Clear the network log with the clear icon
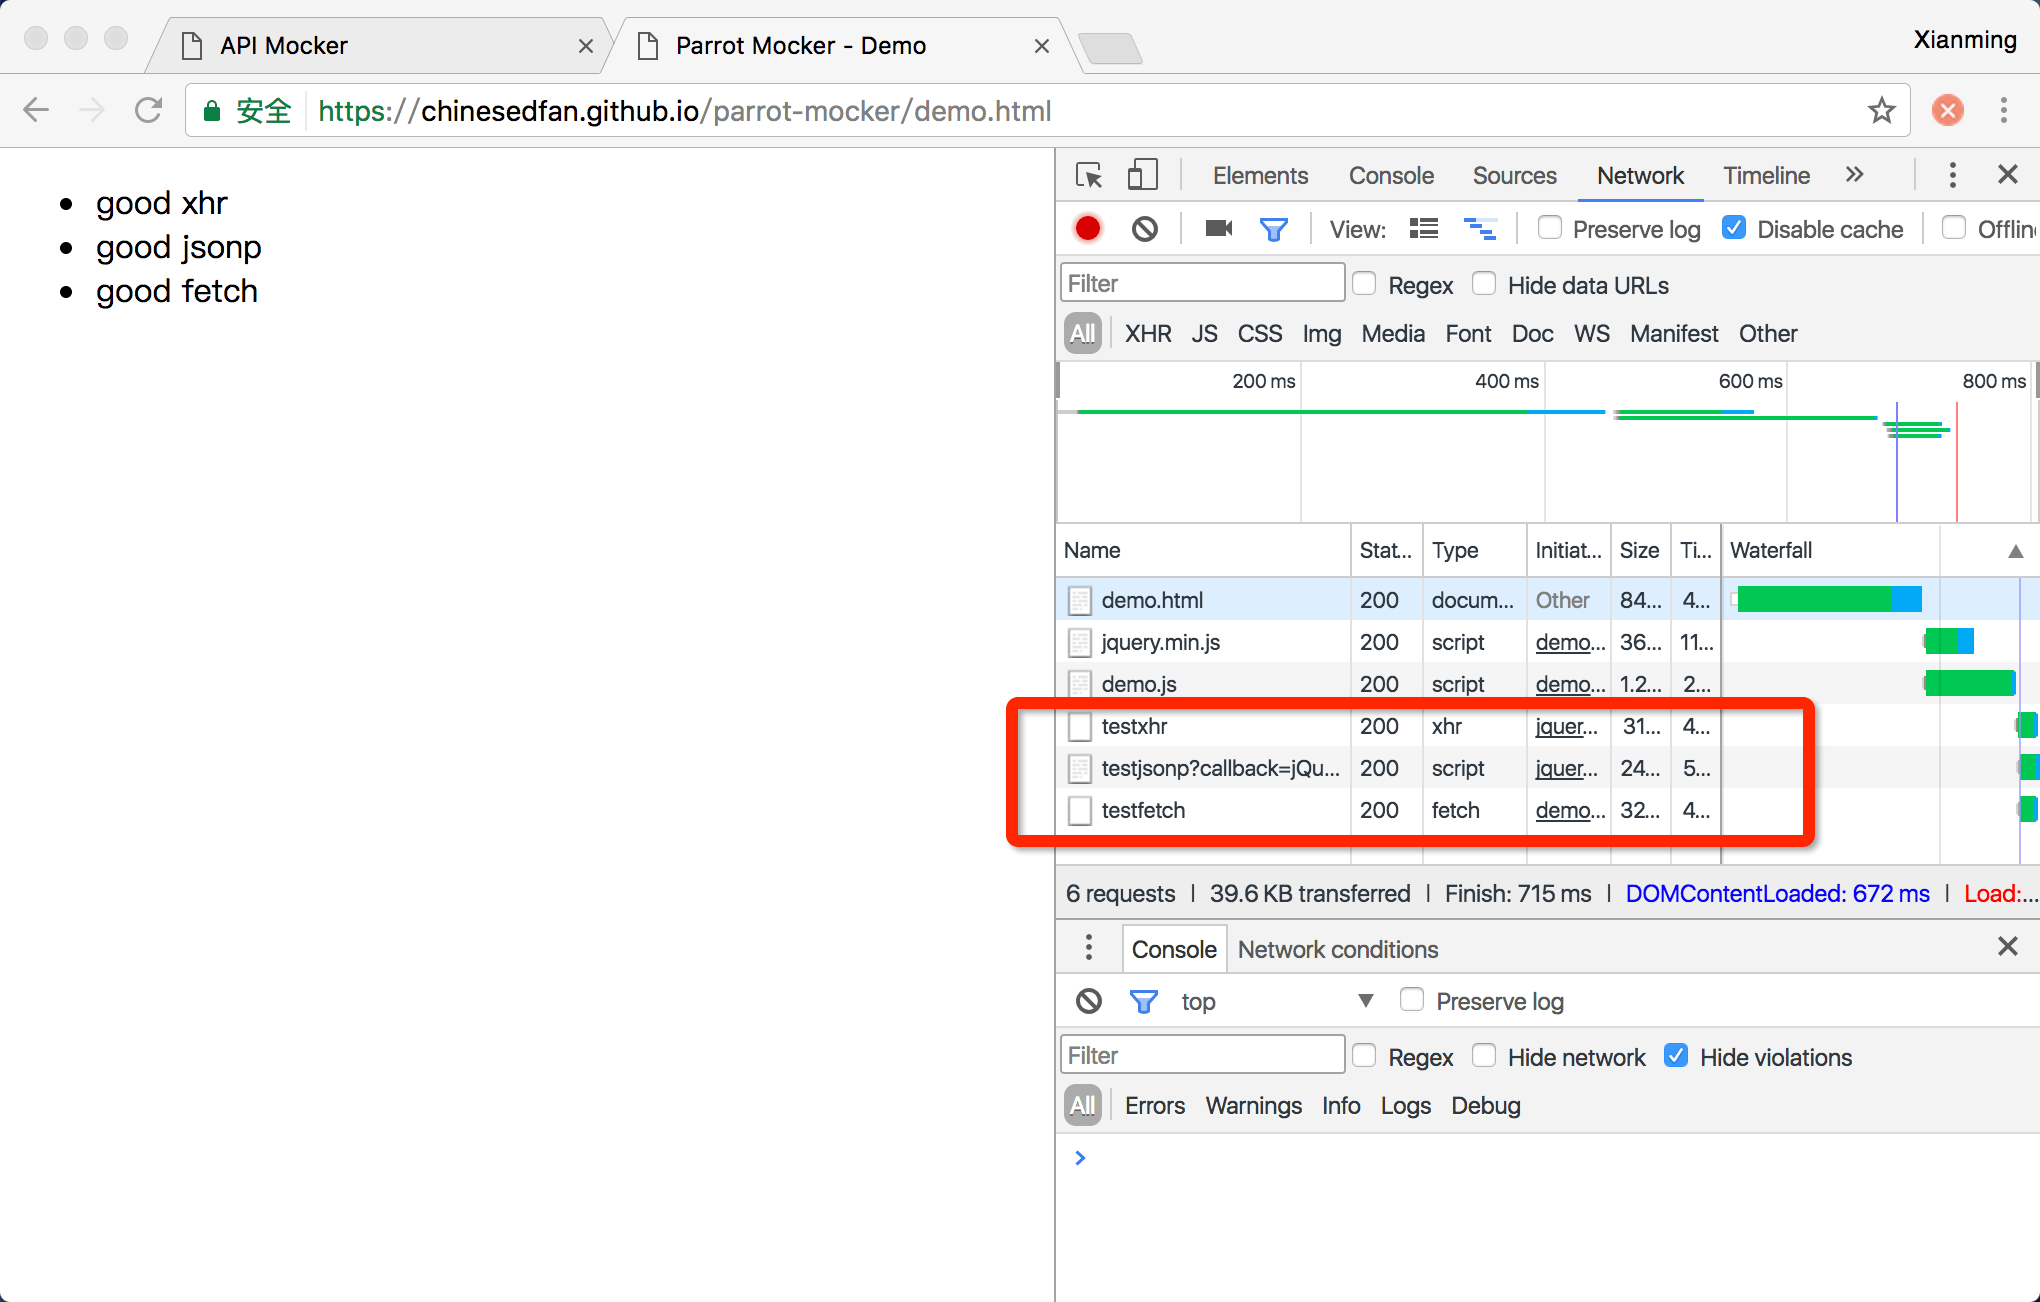 (1145, 229)
